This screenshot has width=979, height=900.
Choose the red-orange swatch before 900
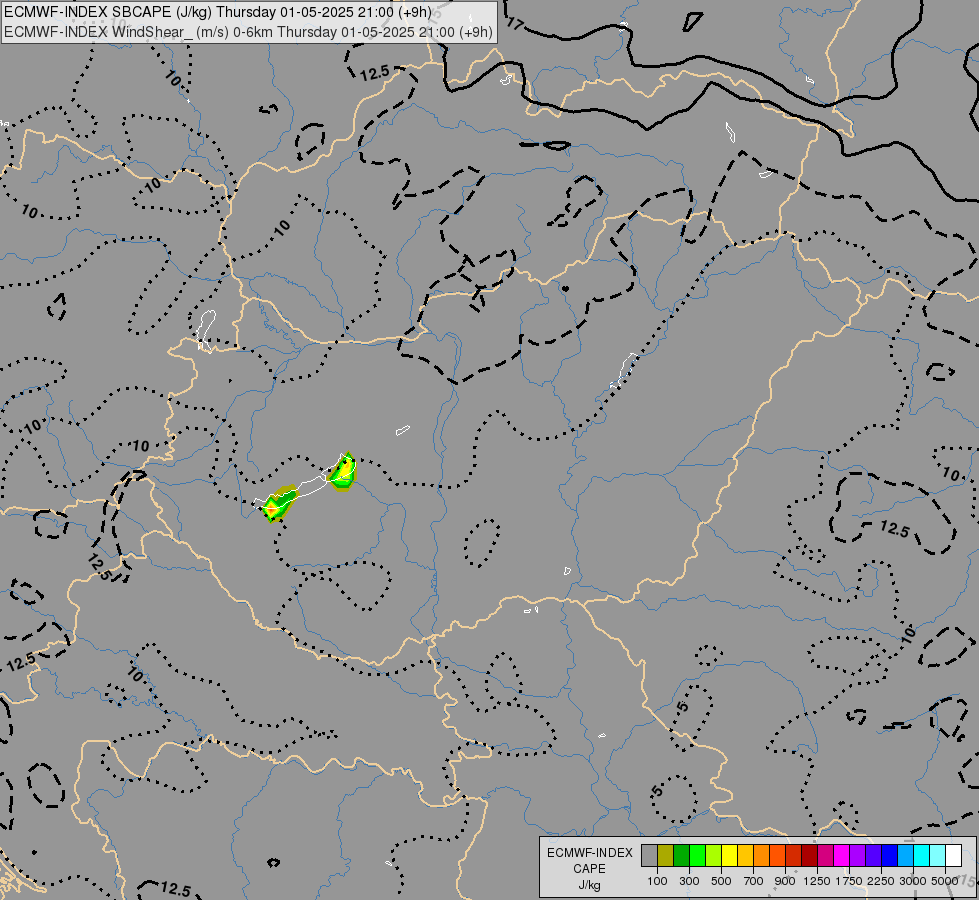[777, 855]
